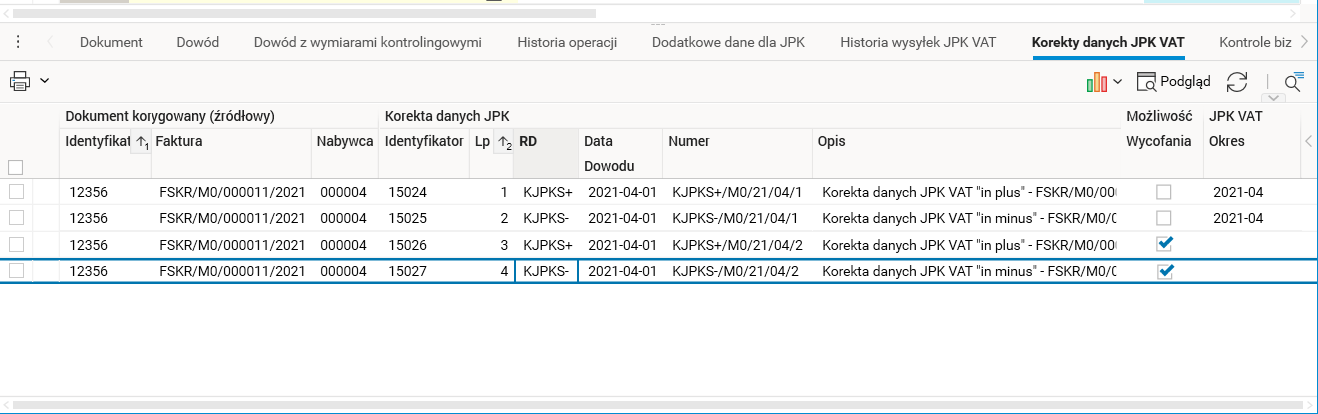Image resolution: width=1318 pixels, height=414 pixels.
Task: Open the chart analysis bar icon
Action: (x=1097, y=82)
